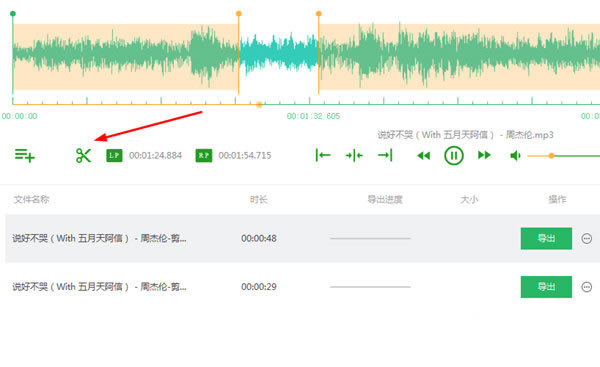
Task: Click the green start marker at waveform beginning
Action: 13,14
